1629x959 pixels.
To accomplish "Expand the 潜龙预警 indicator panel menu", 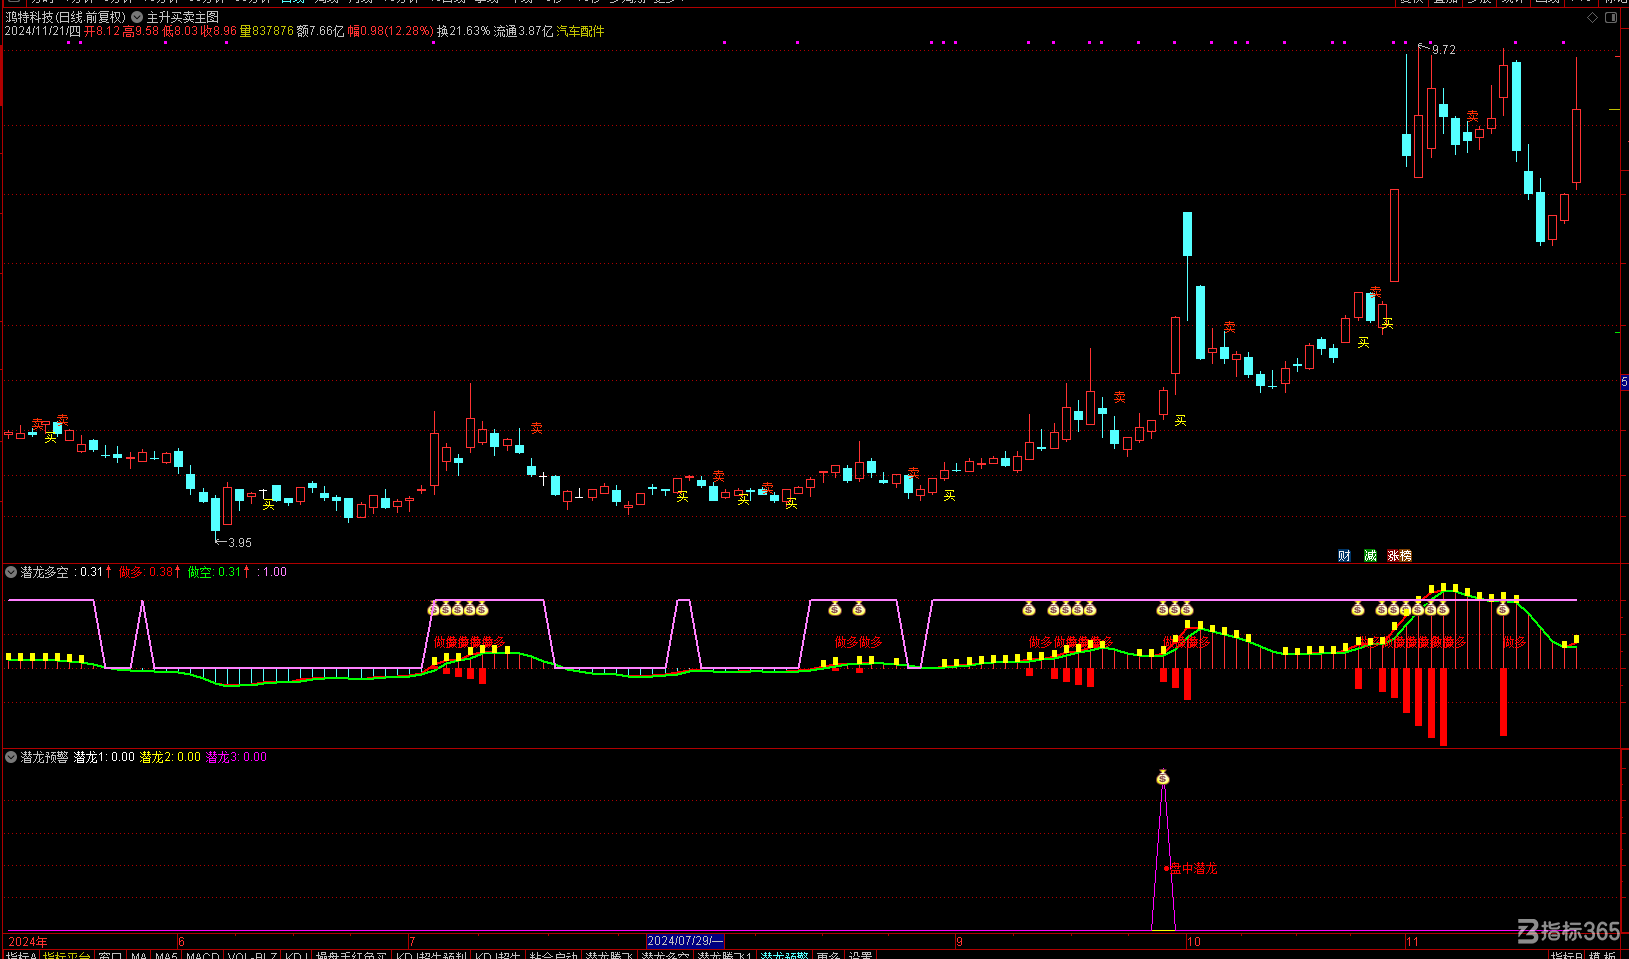I will pos(11,757).
